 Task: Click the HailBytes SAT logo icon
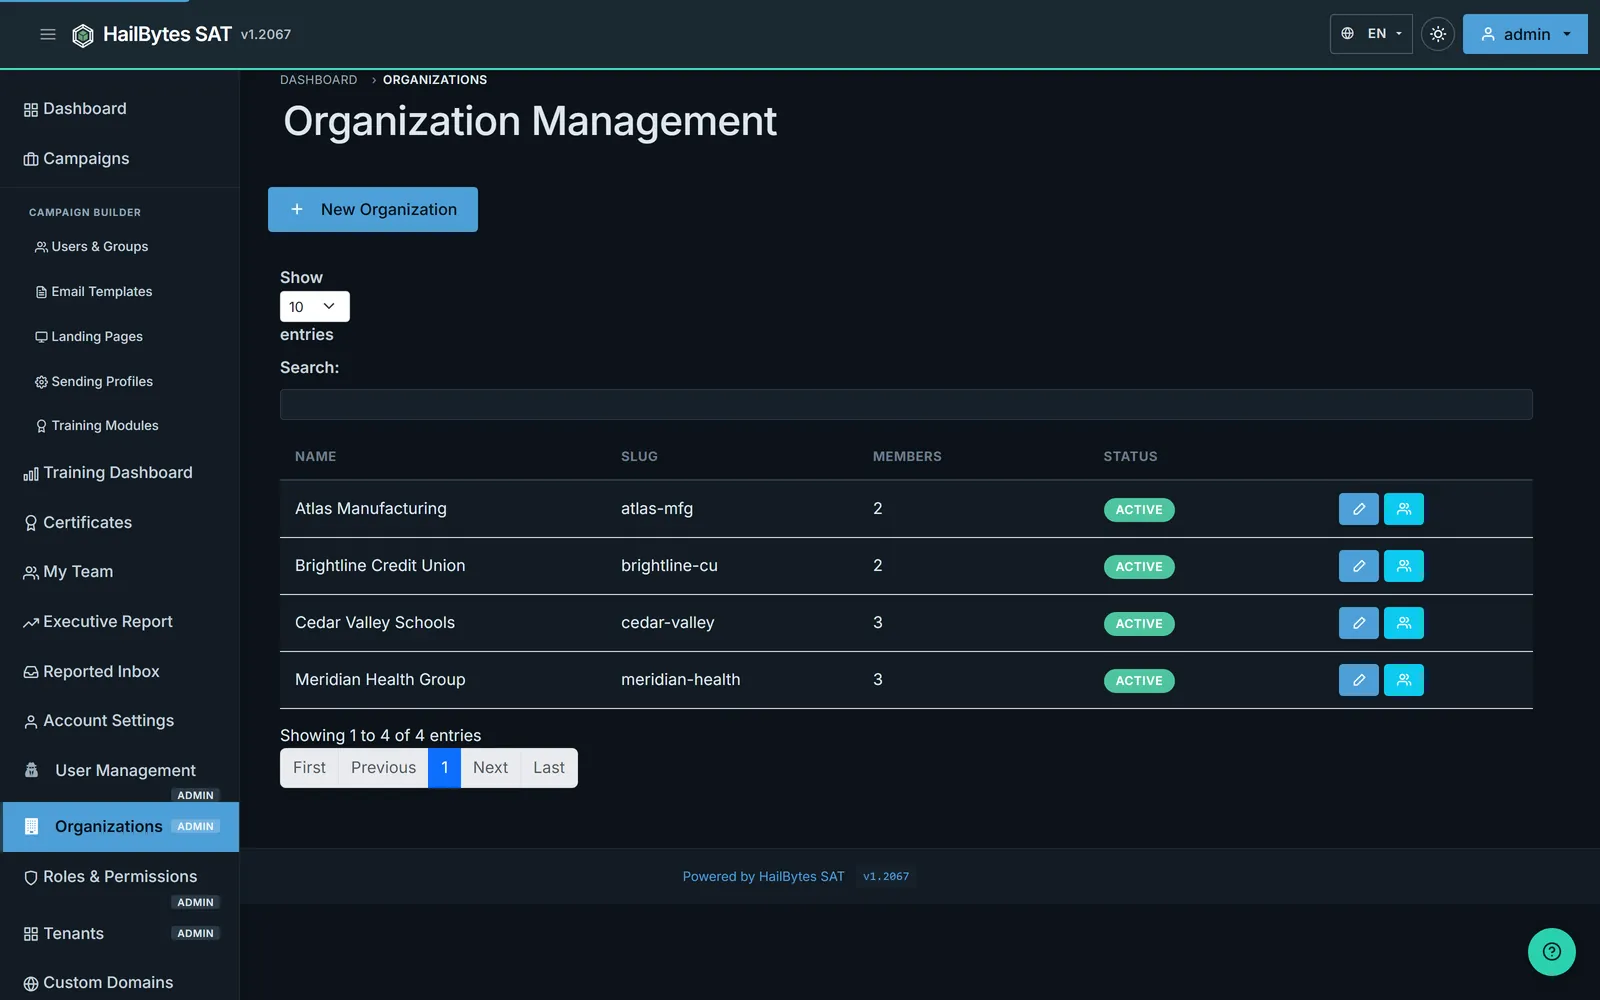click(x=83, y=35)
